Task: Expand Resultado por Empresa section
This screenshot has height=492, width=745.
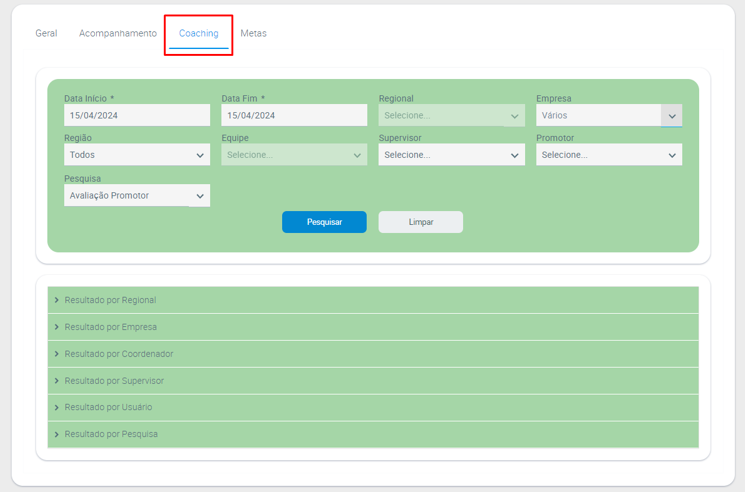Action: 110,327
